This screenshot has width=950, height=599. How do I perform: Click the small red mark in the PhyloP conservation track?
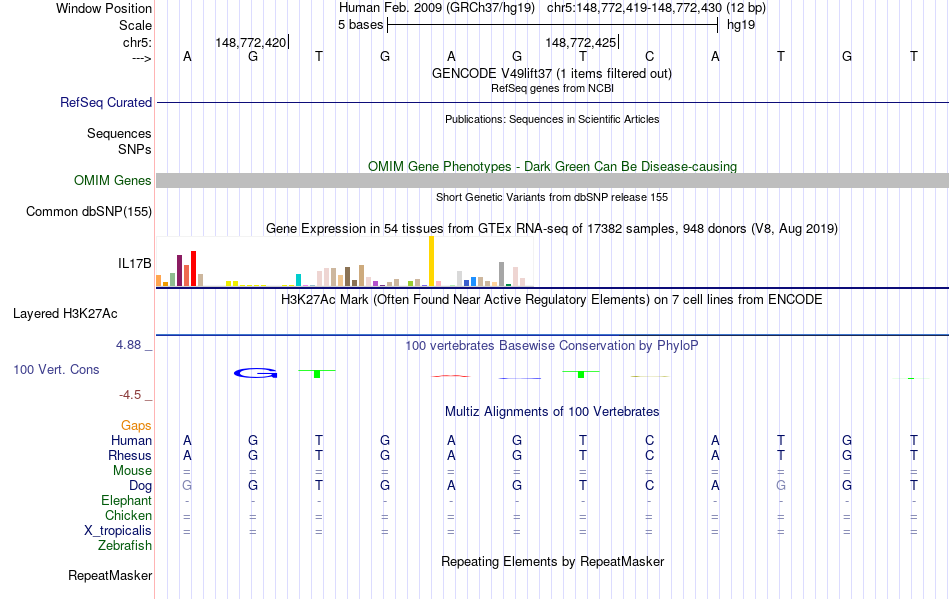click(x=451, y=376)
